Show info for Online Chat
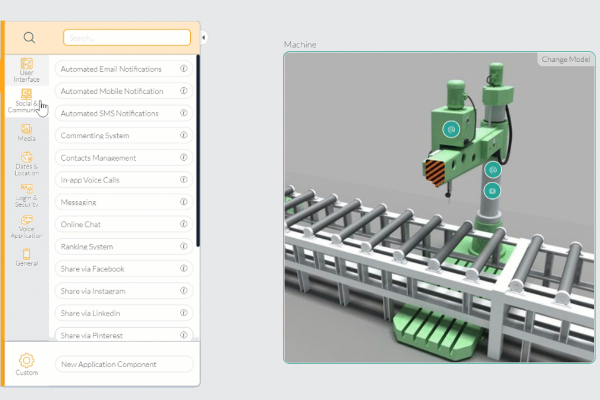The width and height of the screenshot is (600, 400). [184, 224]
